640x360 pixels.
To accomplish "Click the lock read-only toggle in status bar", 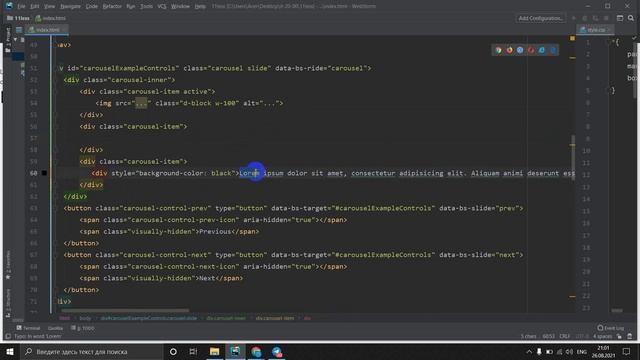I will coord(620,336).
